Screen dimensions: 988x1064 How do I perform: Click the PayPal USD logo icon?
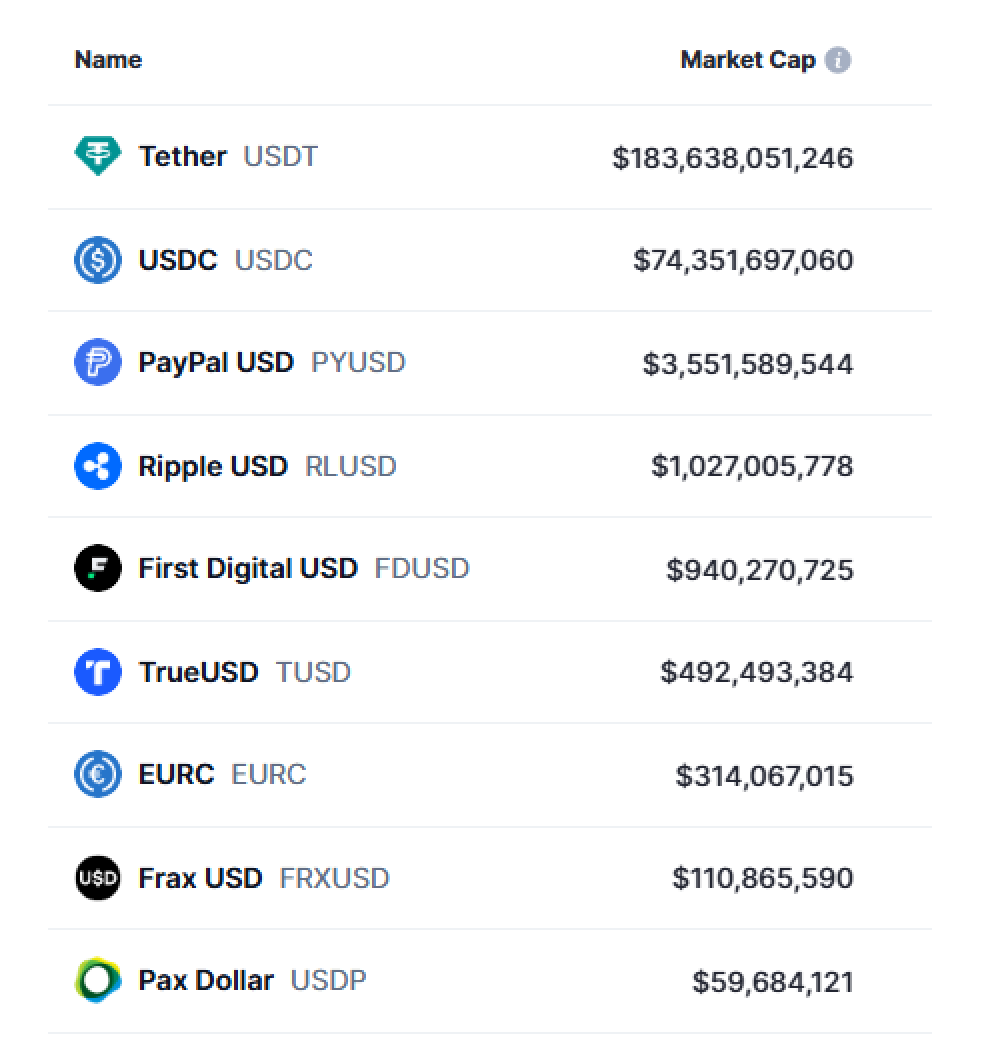tap(98, 362)
